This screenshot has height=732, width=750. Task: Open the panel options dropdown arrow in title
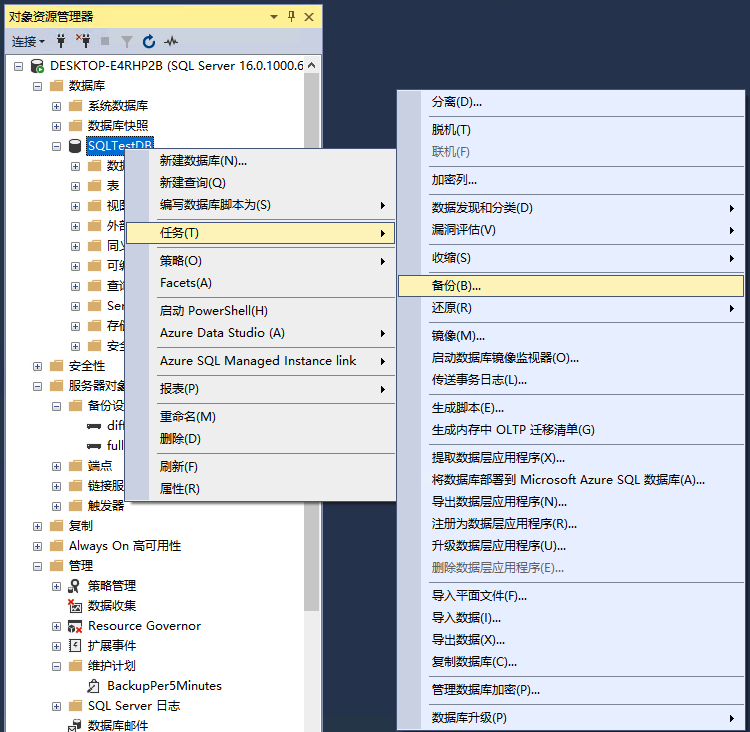click(x=274, y=17)
